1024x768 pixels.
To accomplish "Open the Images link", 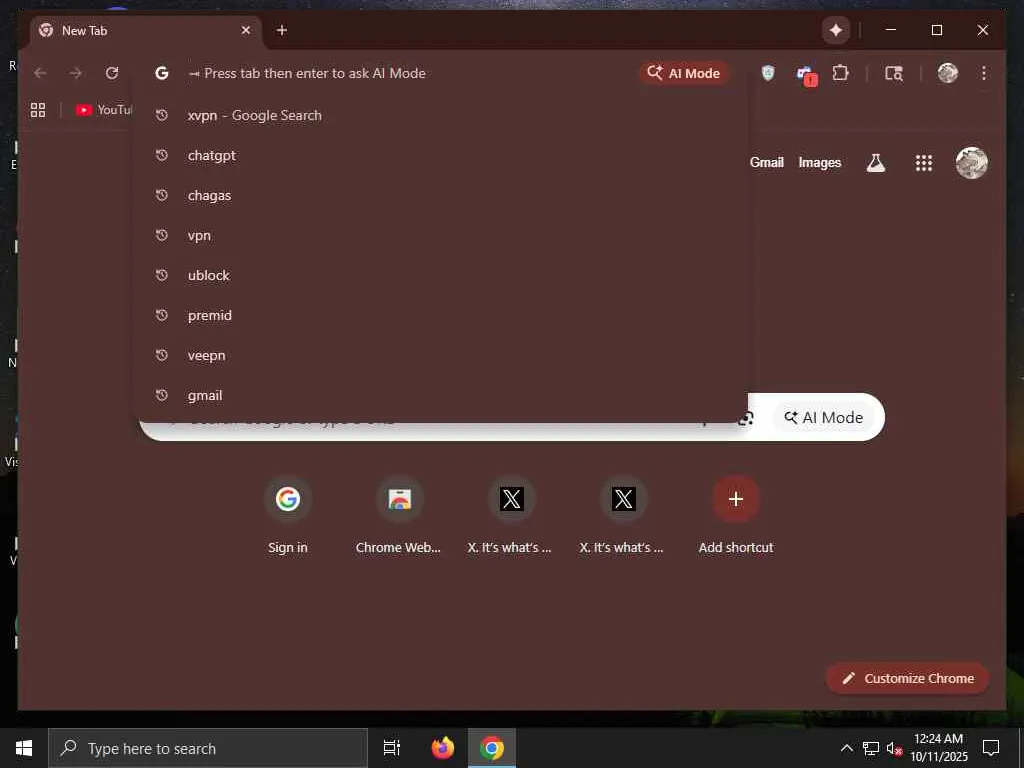I will coord(820,163).
